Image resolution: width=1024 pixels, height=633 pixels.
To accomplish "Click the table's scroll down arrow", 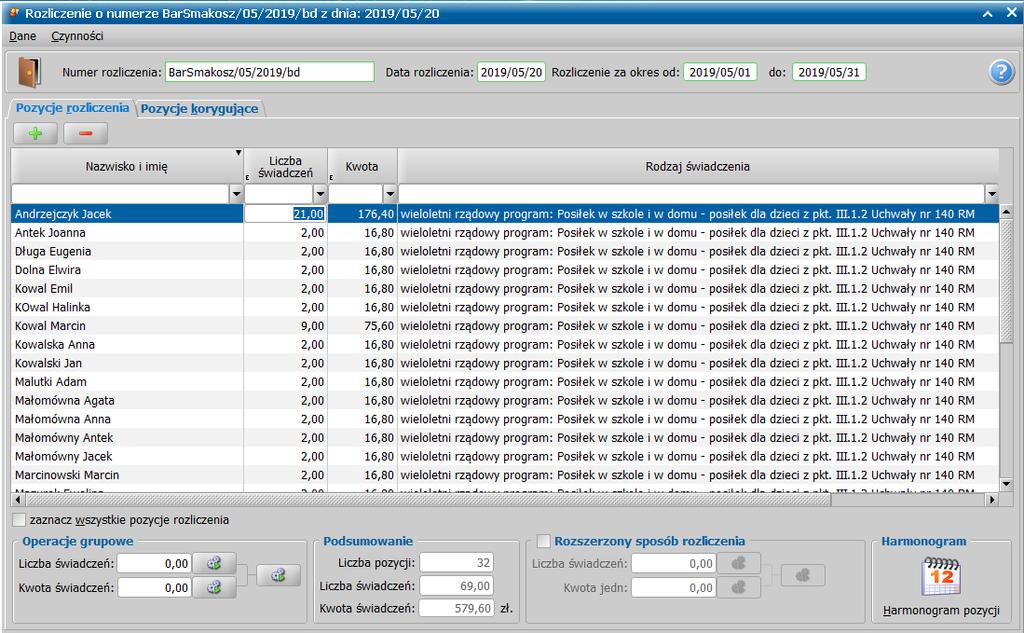I will click(1006, 484).
